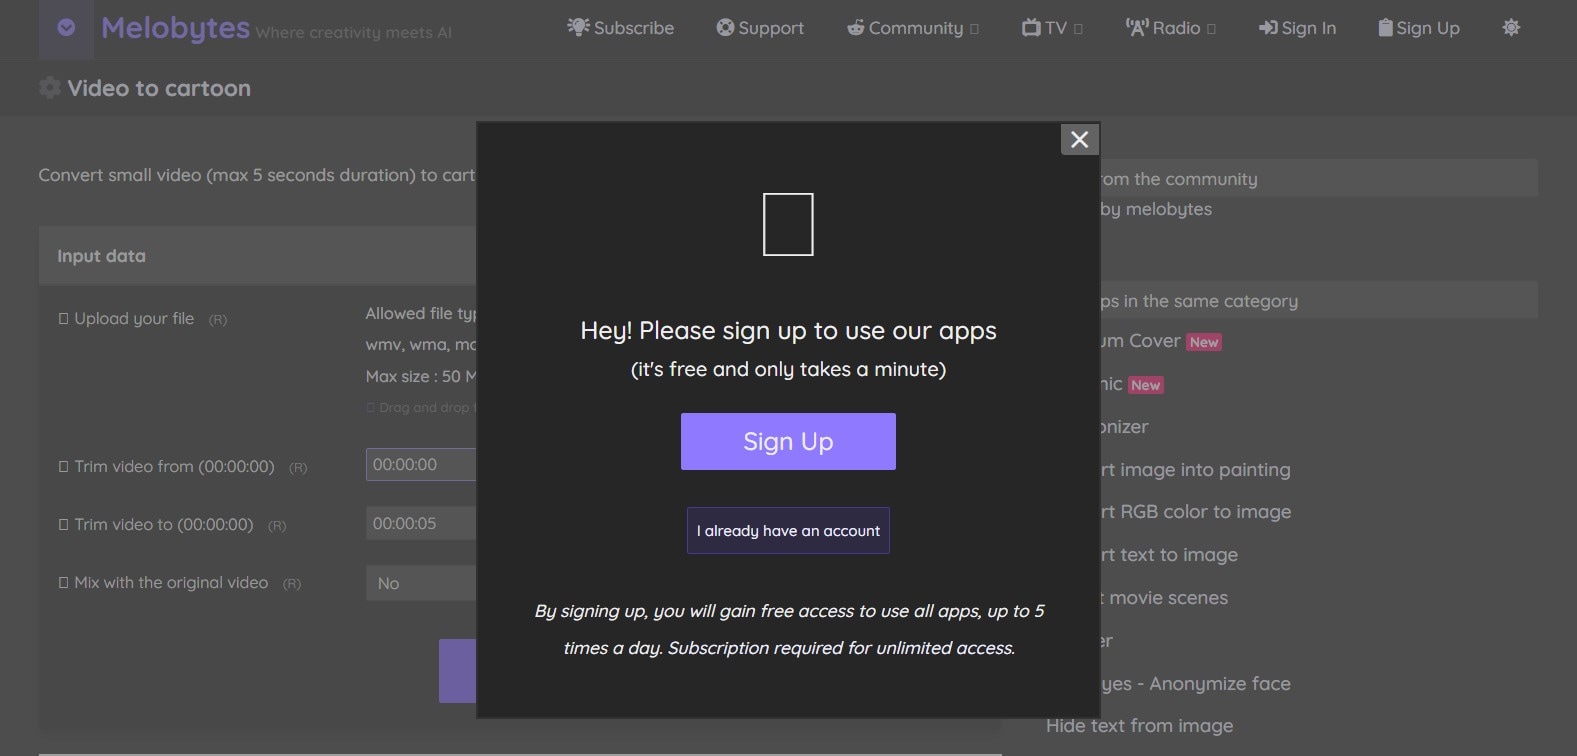Toggle the light/dark theme sun icon

click(1511, 28)
